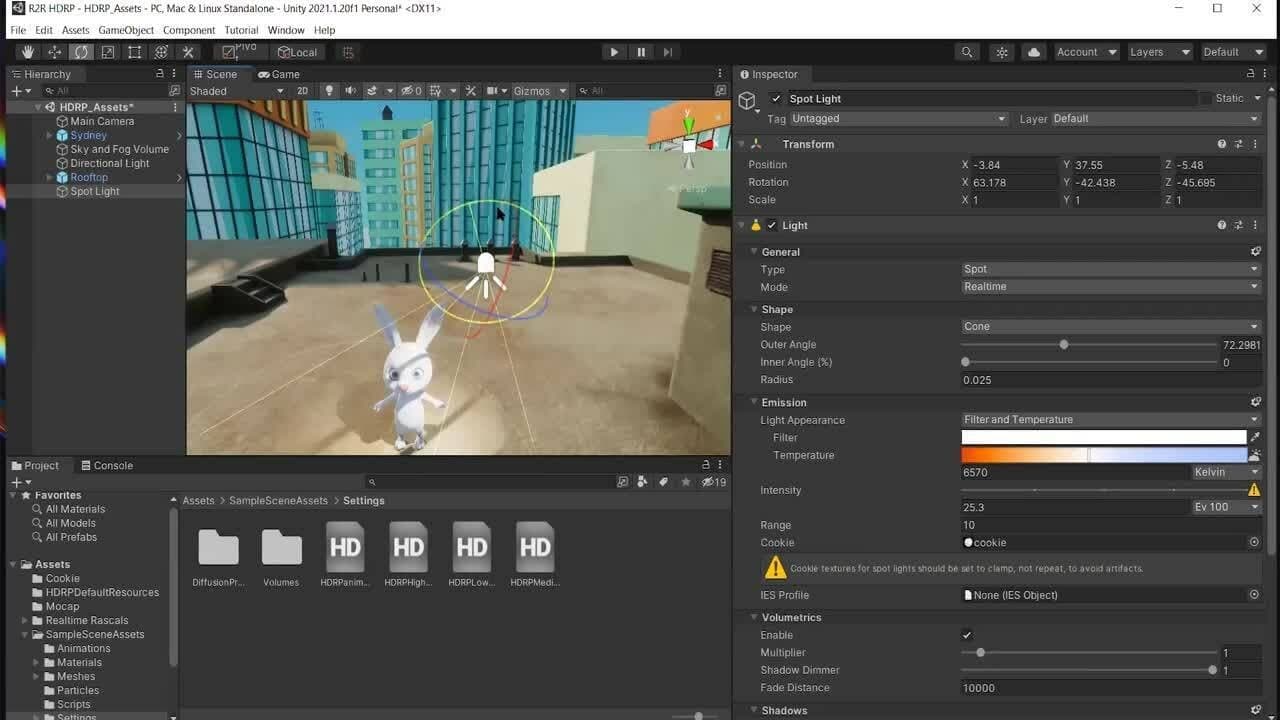
Task: Start Play mode
Action: tap(614, 52)
